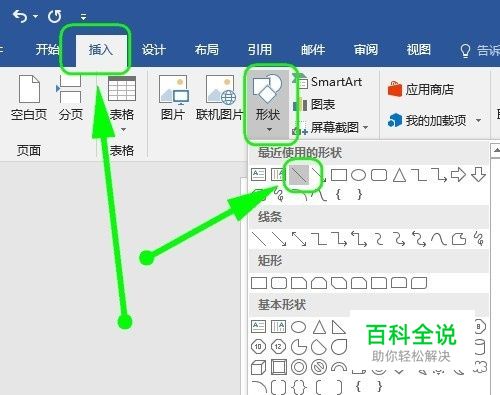Pick Double Brace shape in 基本形状
This screenshot has height=395, width=500.
pyautogui.click(x=299, y=387)
